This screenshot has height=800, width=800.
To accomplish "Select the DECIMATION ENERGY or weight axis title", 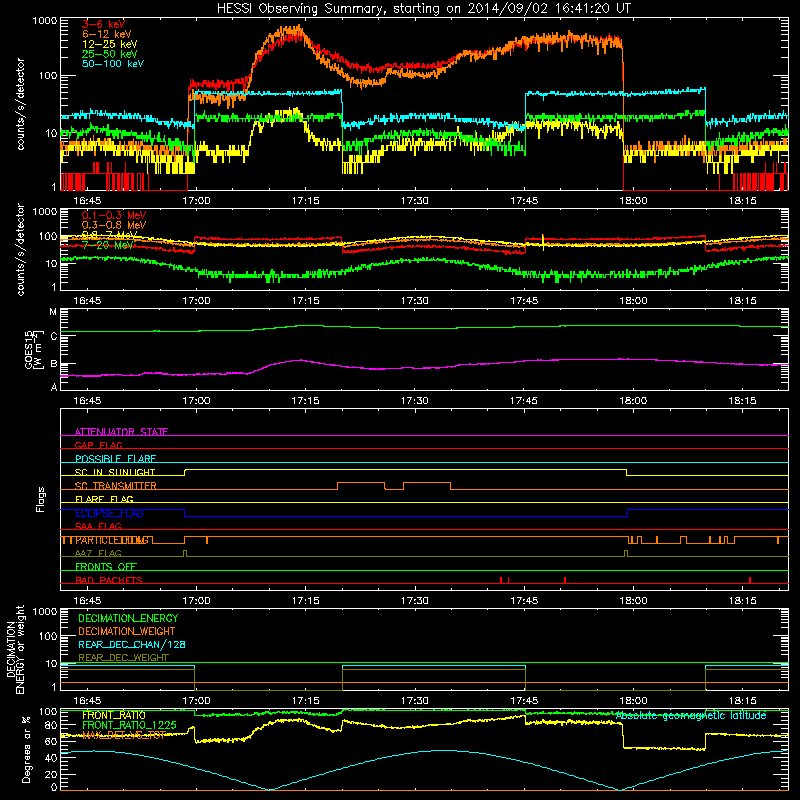I will pos(15,649).
